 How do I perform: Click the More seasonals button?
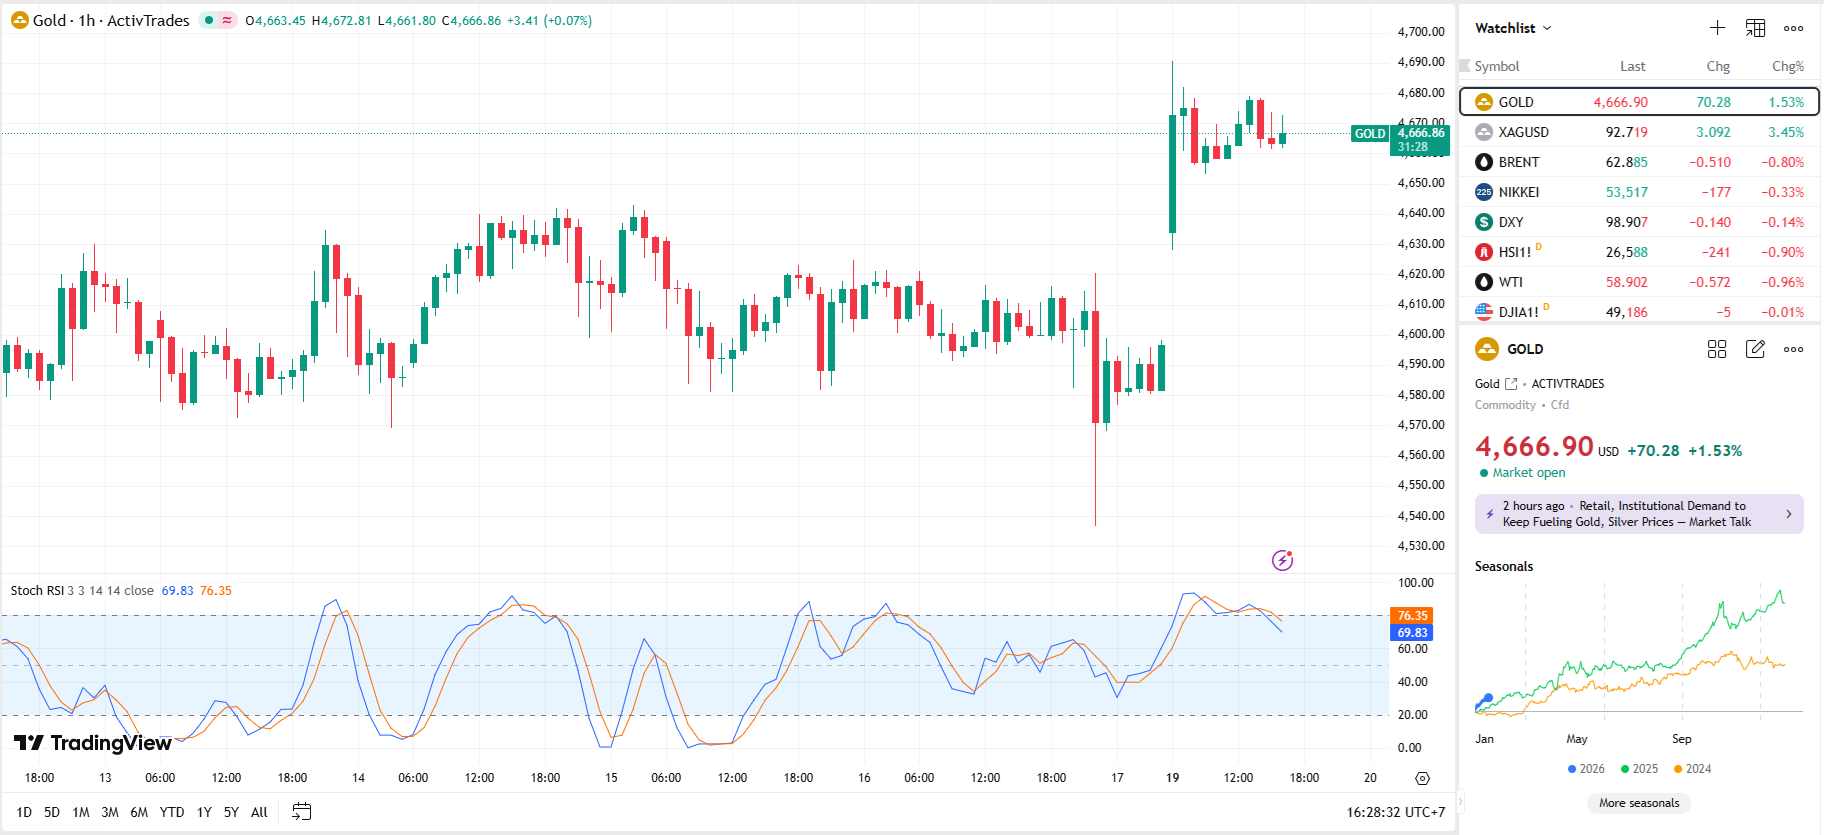click(x=1638, y=803)
